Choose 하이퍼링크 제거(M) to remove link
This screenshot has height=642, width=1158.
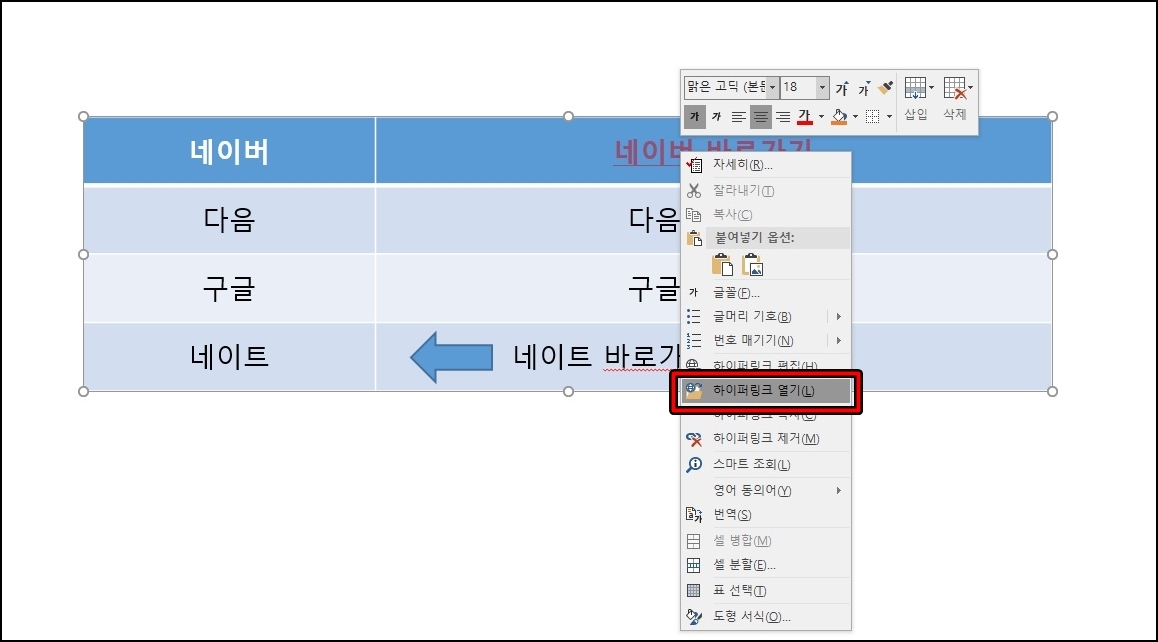pos(765,439)
